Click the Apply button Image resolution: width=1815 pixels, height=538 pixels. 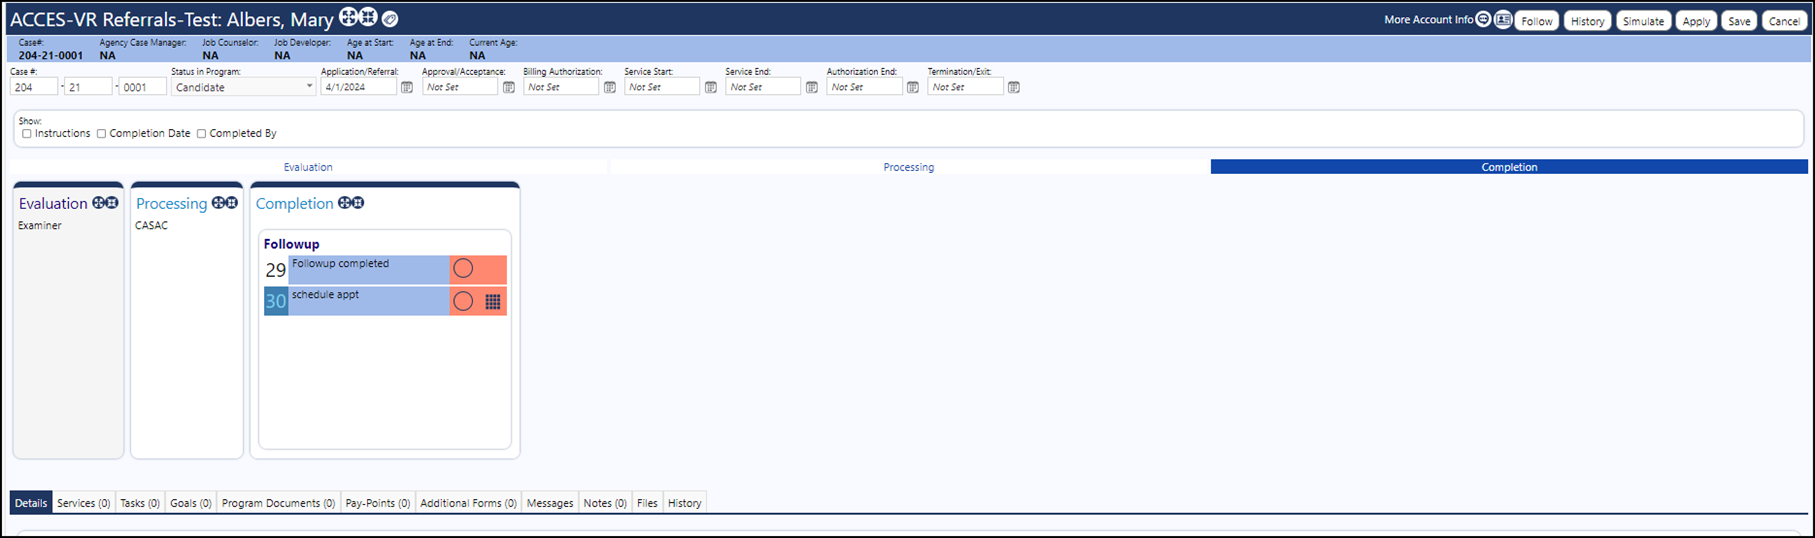coord(1696,21)
